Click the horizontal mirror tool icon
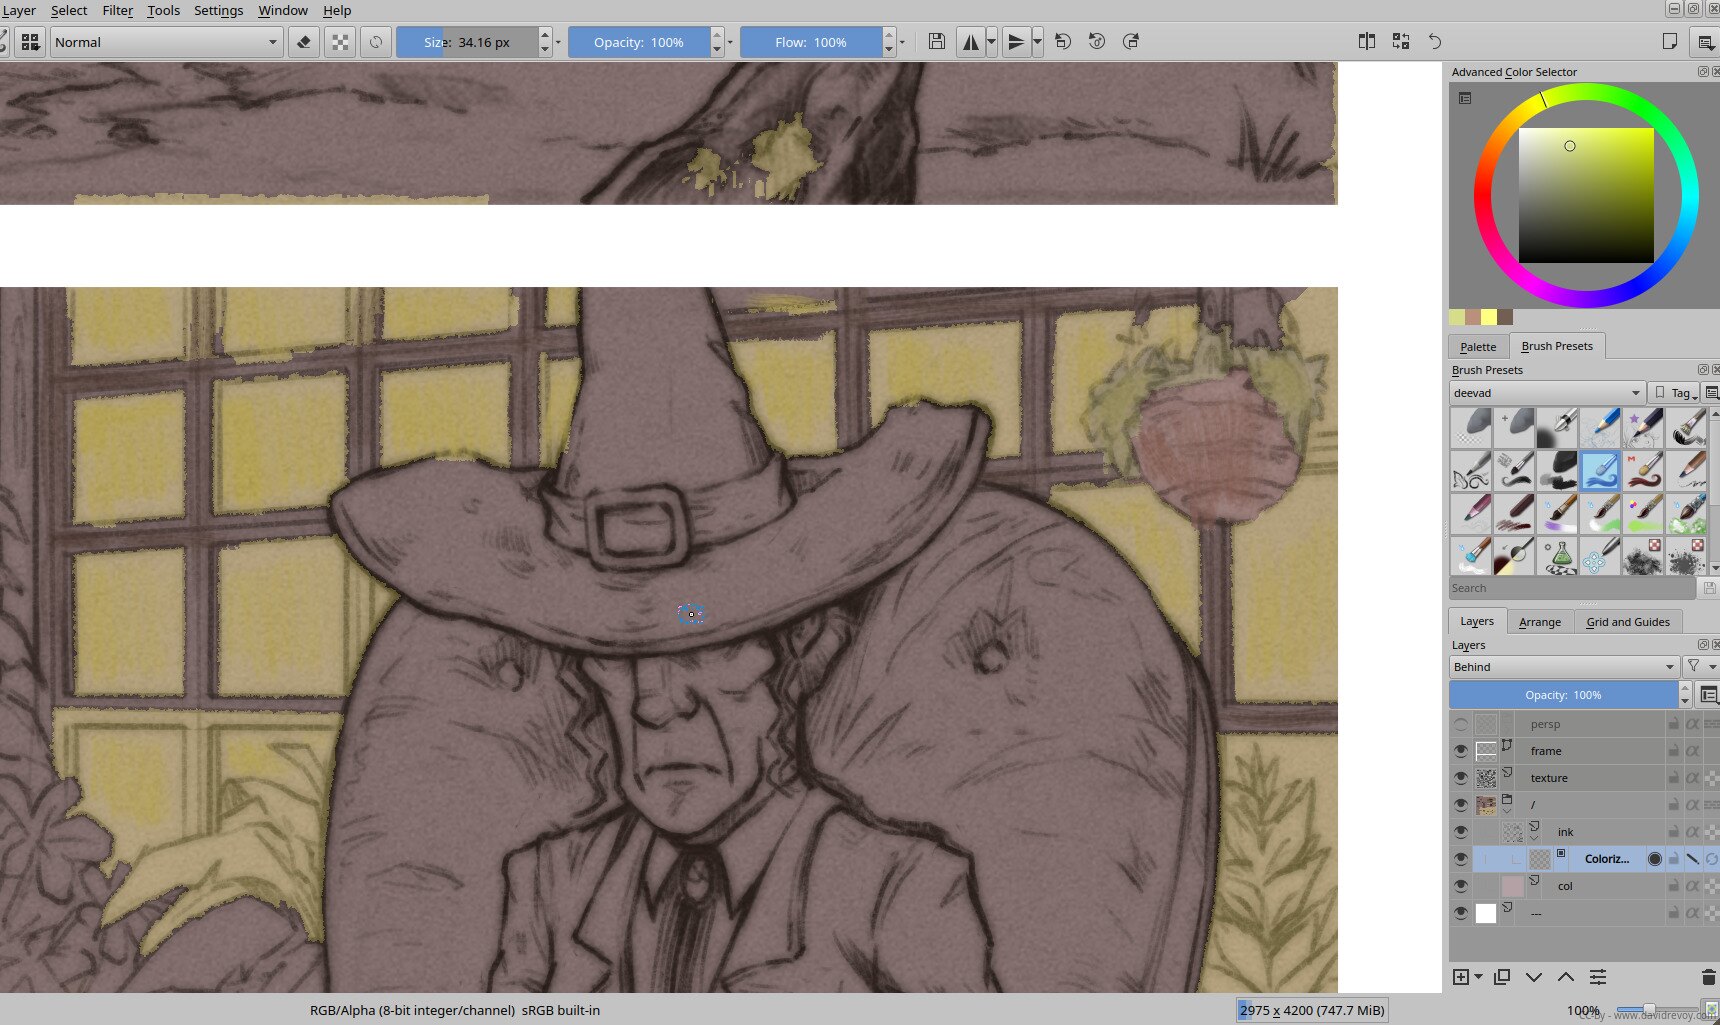The width and height of the screenshot is (1720, 1025). point(970,42)
